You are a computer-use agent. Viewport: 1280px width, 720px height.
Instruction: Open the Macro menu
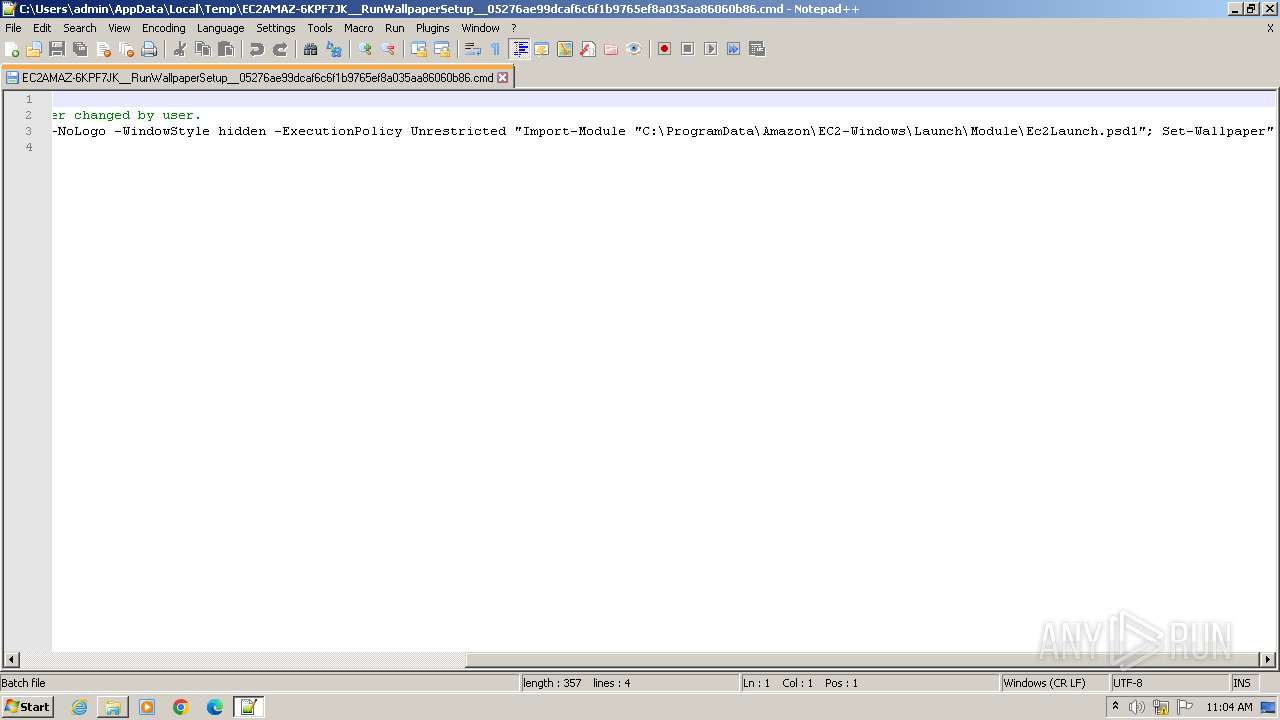pyautogui.click(x=359, y=28)
